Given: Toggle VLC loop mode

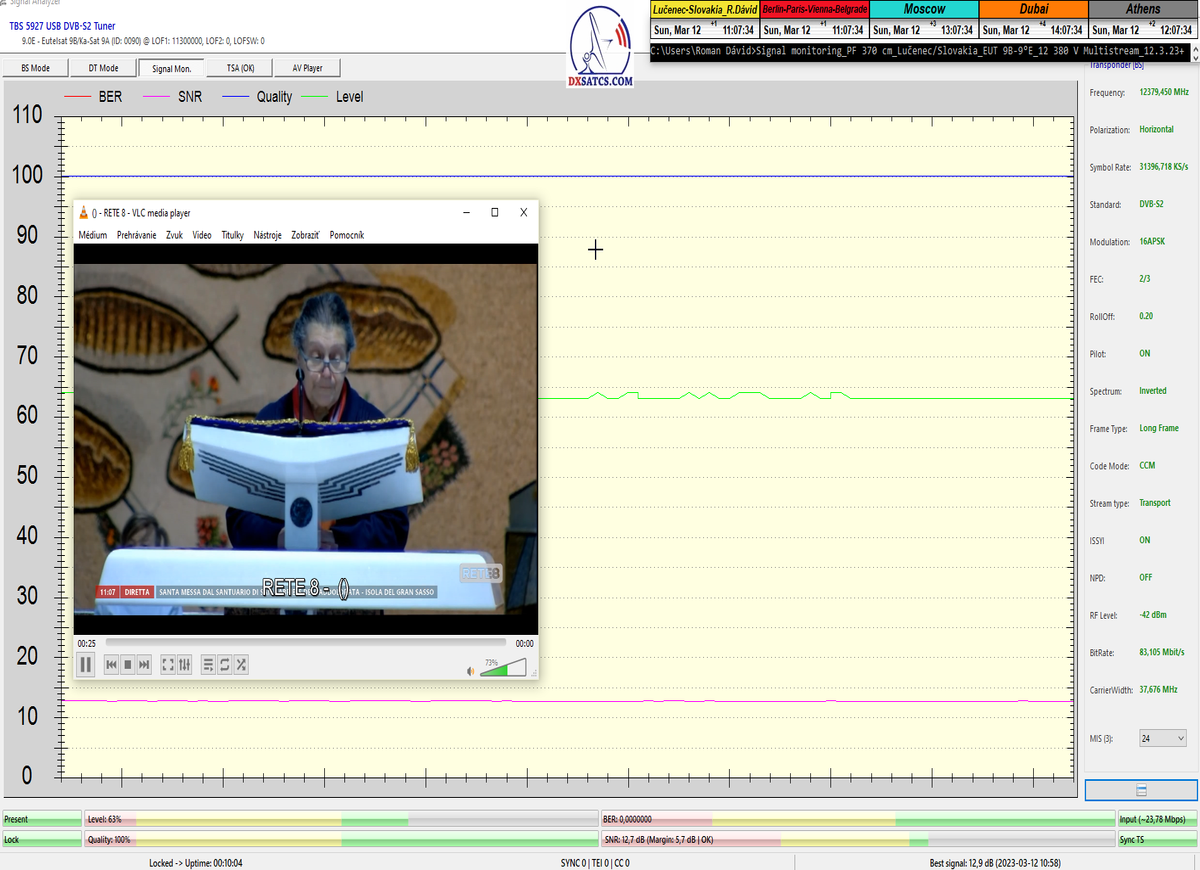Looking at the screenshot, I should 225,664.
